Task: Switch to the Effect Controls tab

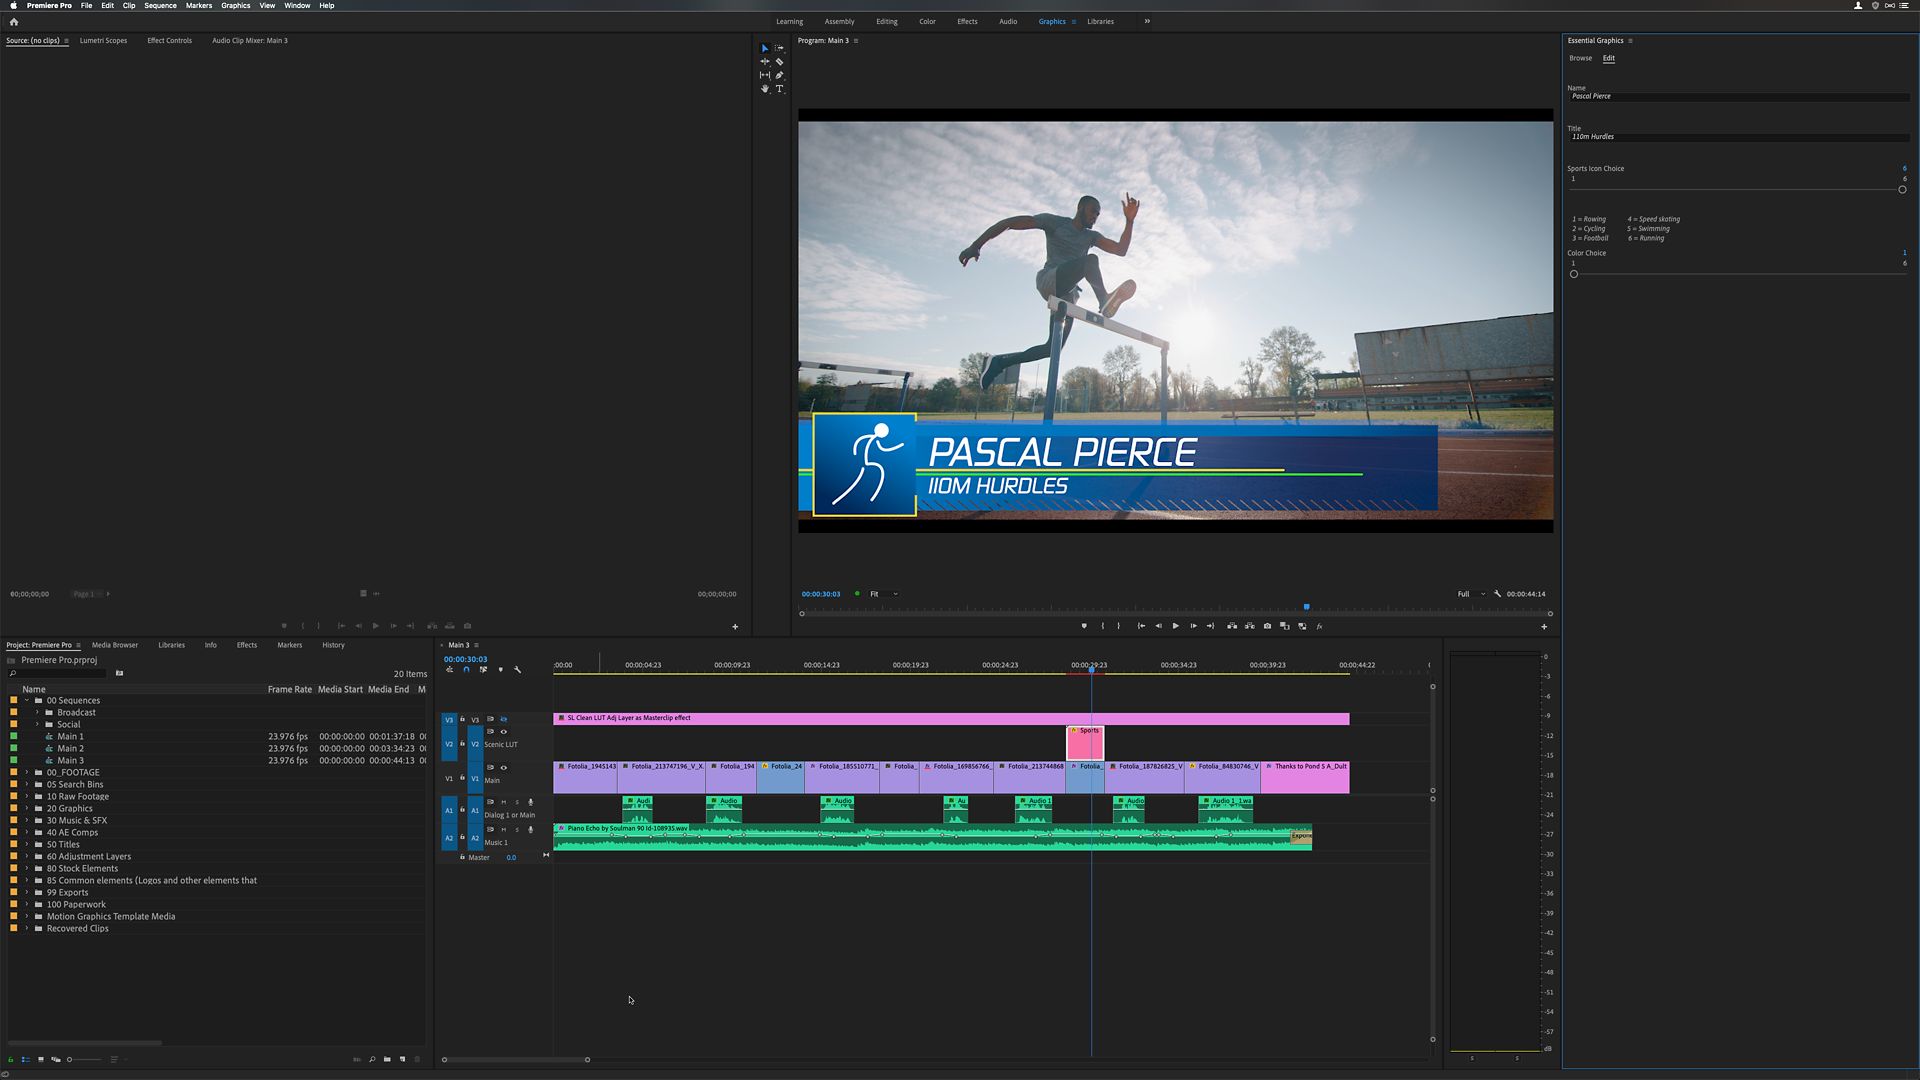Action: click(x=169, y=41)
